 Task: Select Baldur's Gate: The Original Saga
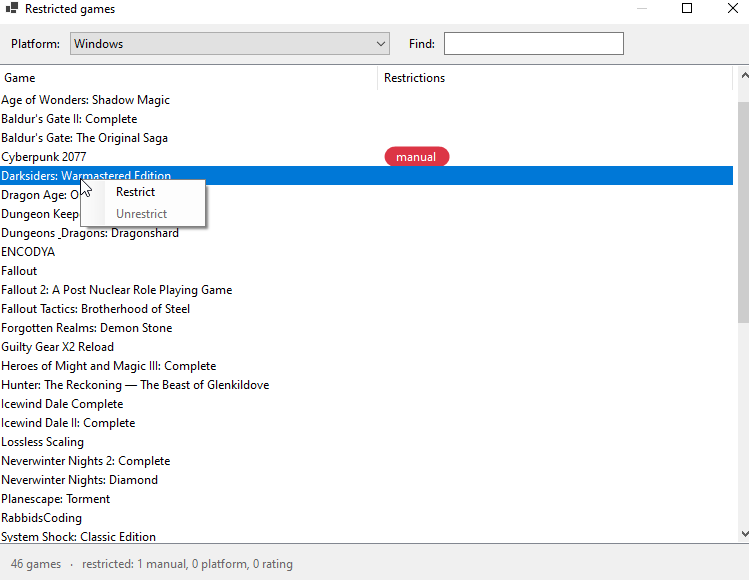366,138
